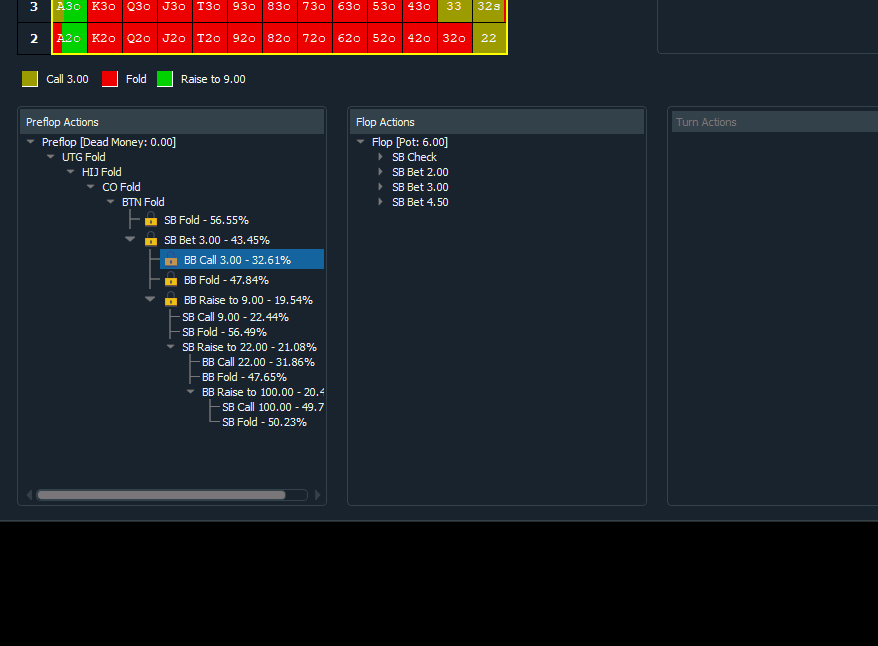Select the 72o hand cell
The height and width of the screenshot is (646, 878).
click(x=314, y=39)
